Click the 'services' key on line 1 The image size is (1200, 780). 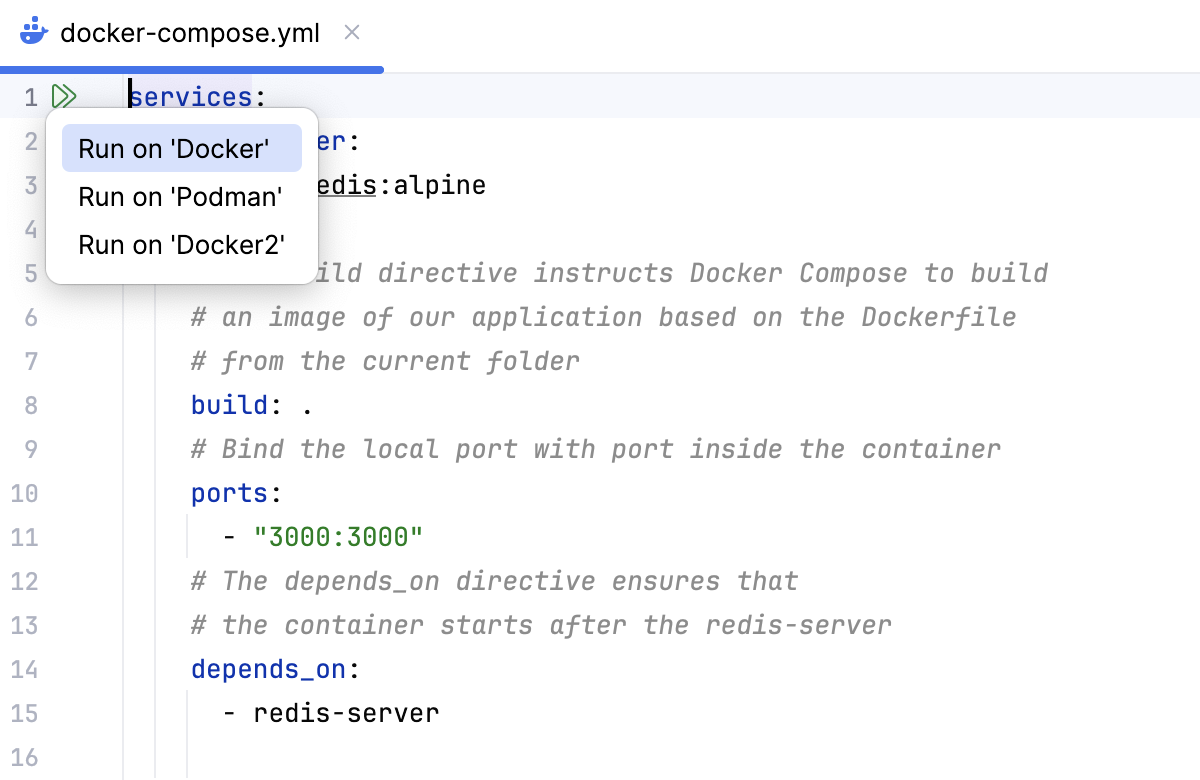(191, 97)
